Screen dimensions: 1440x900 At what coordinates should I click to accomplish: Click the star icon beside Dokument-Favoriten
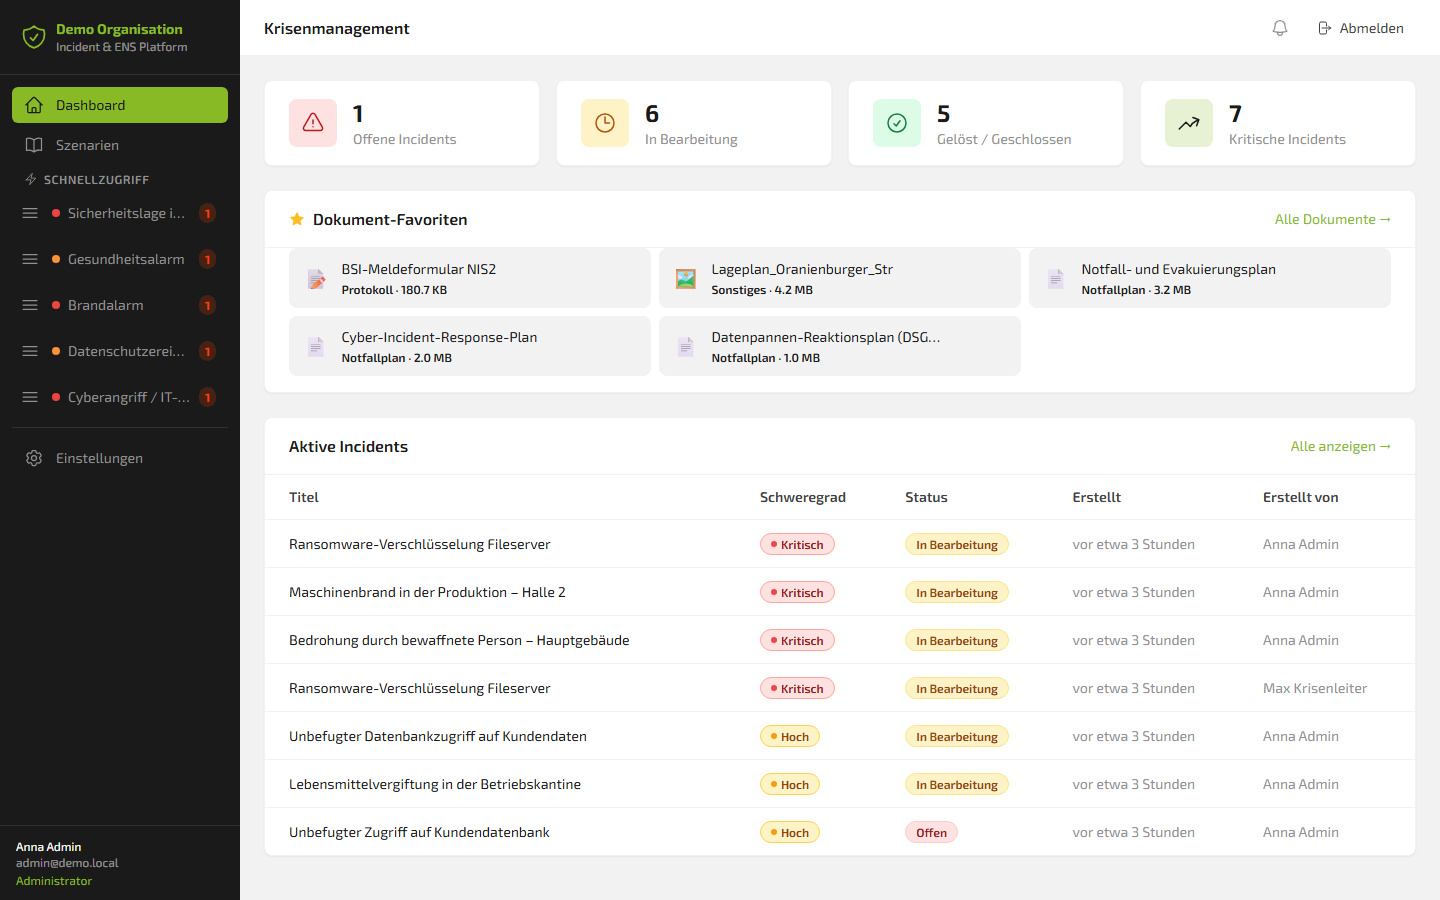297,219
